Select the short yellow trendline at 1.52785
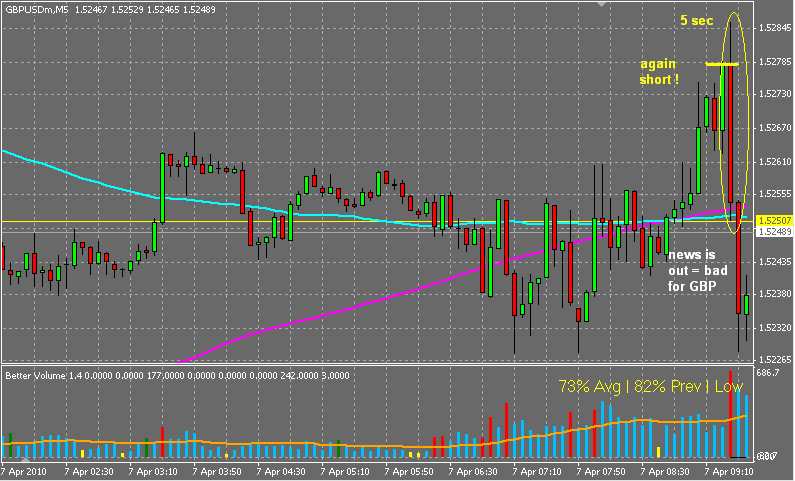 [x=722, y=64]
